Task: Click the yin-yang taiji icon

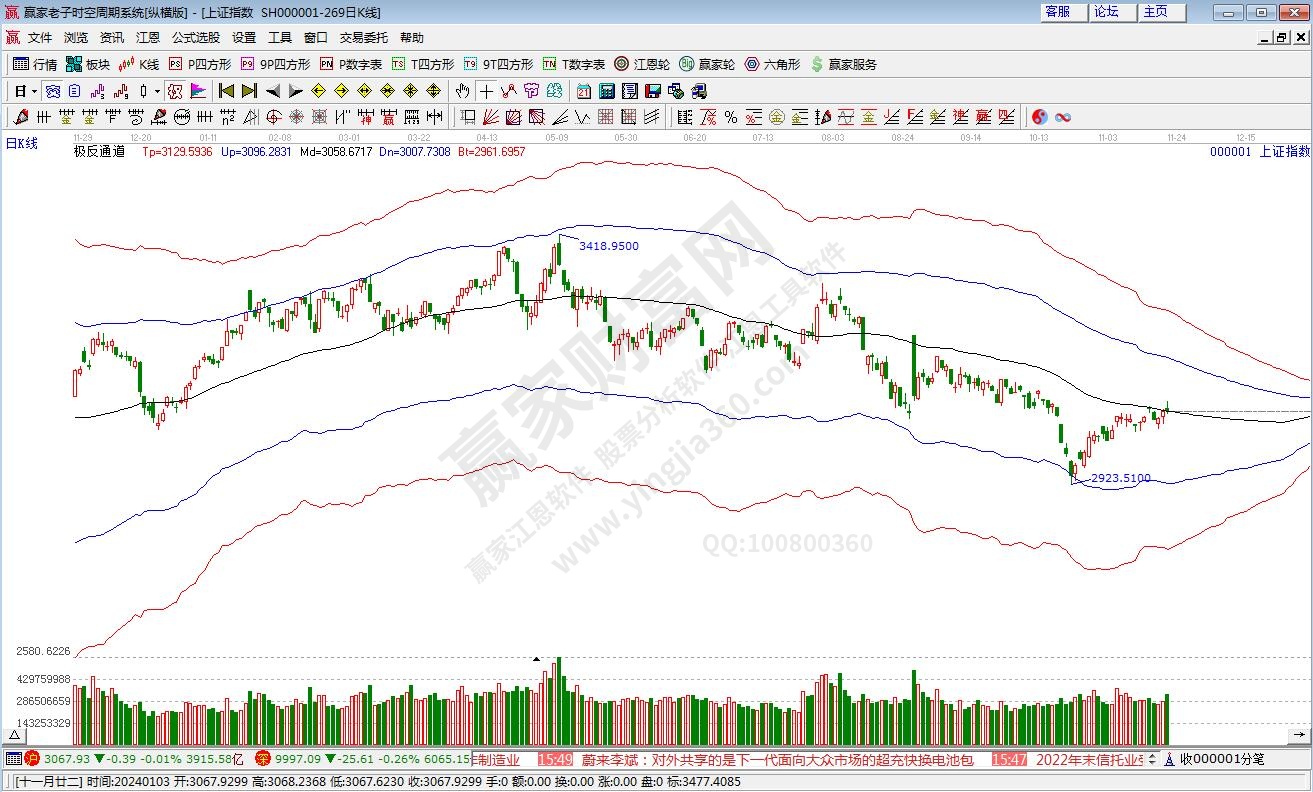Action: pos(1040,117)
